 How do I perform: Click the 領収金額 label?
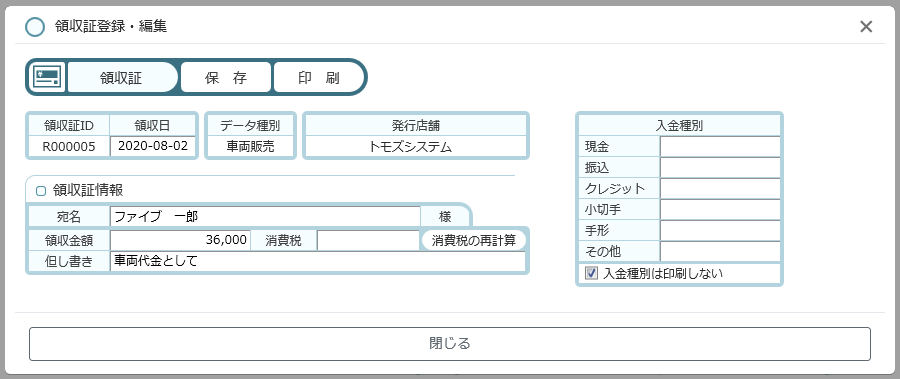click(x=69, y=240)
